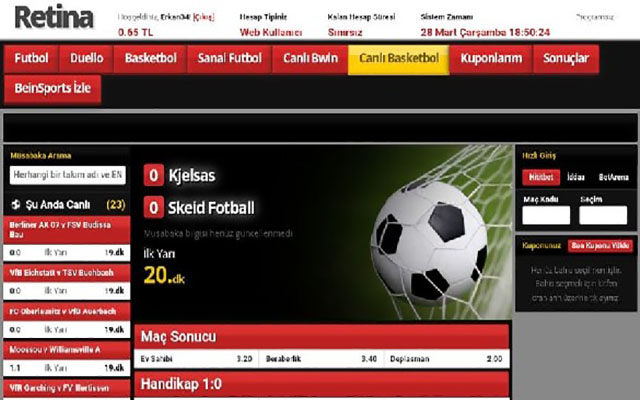Click the Retina logo
Image resolution: width=640 pixels, height=400 pixels.
click(x=54, y=17)
